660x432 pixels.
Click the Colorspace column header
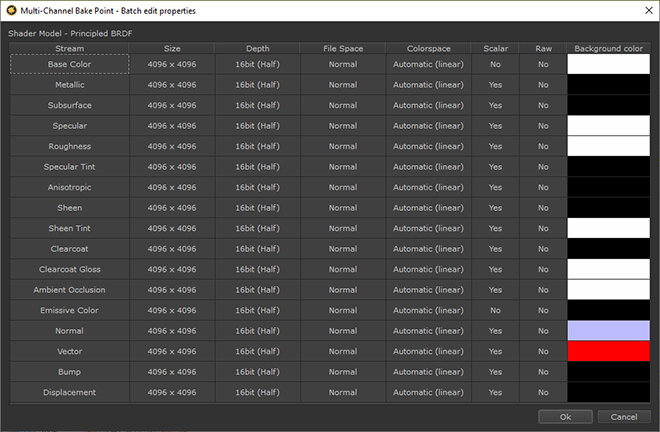click(428, 47)
